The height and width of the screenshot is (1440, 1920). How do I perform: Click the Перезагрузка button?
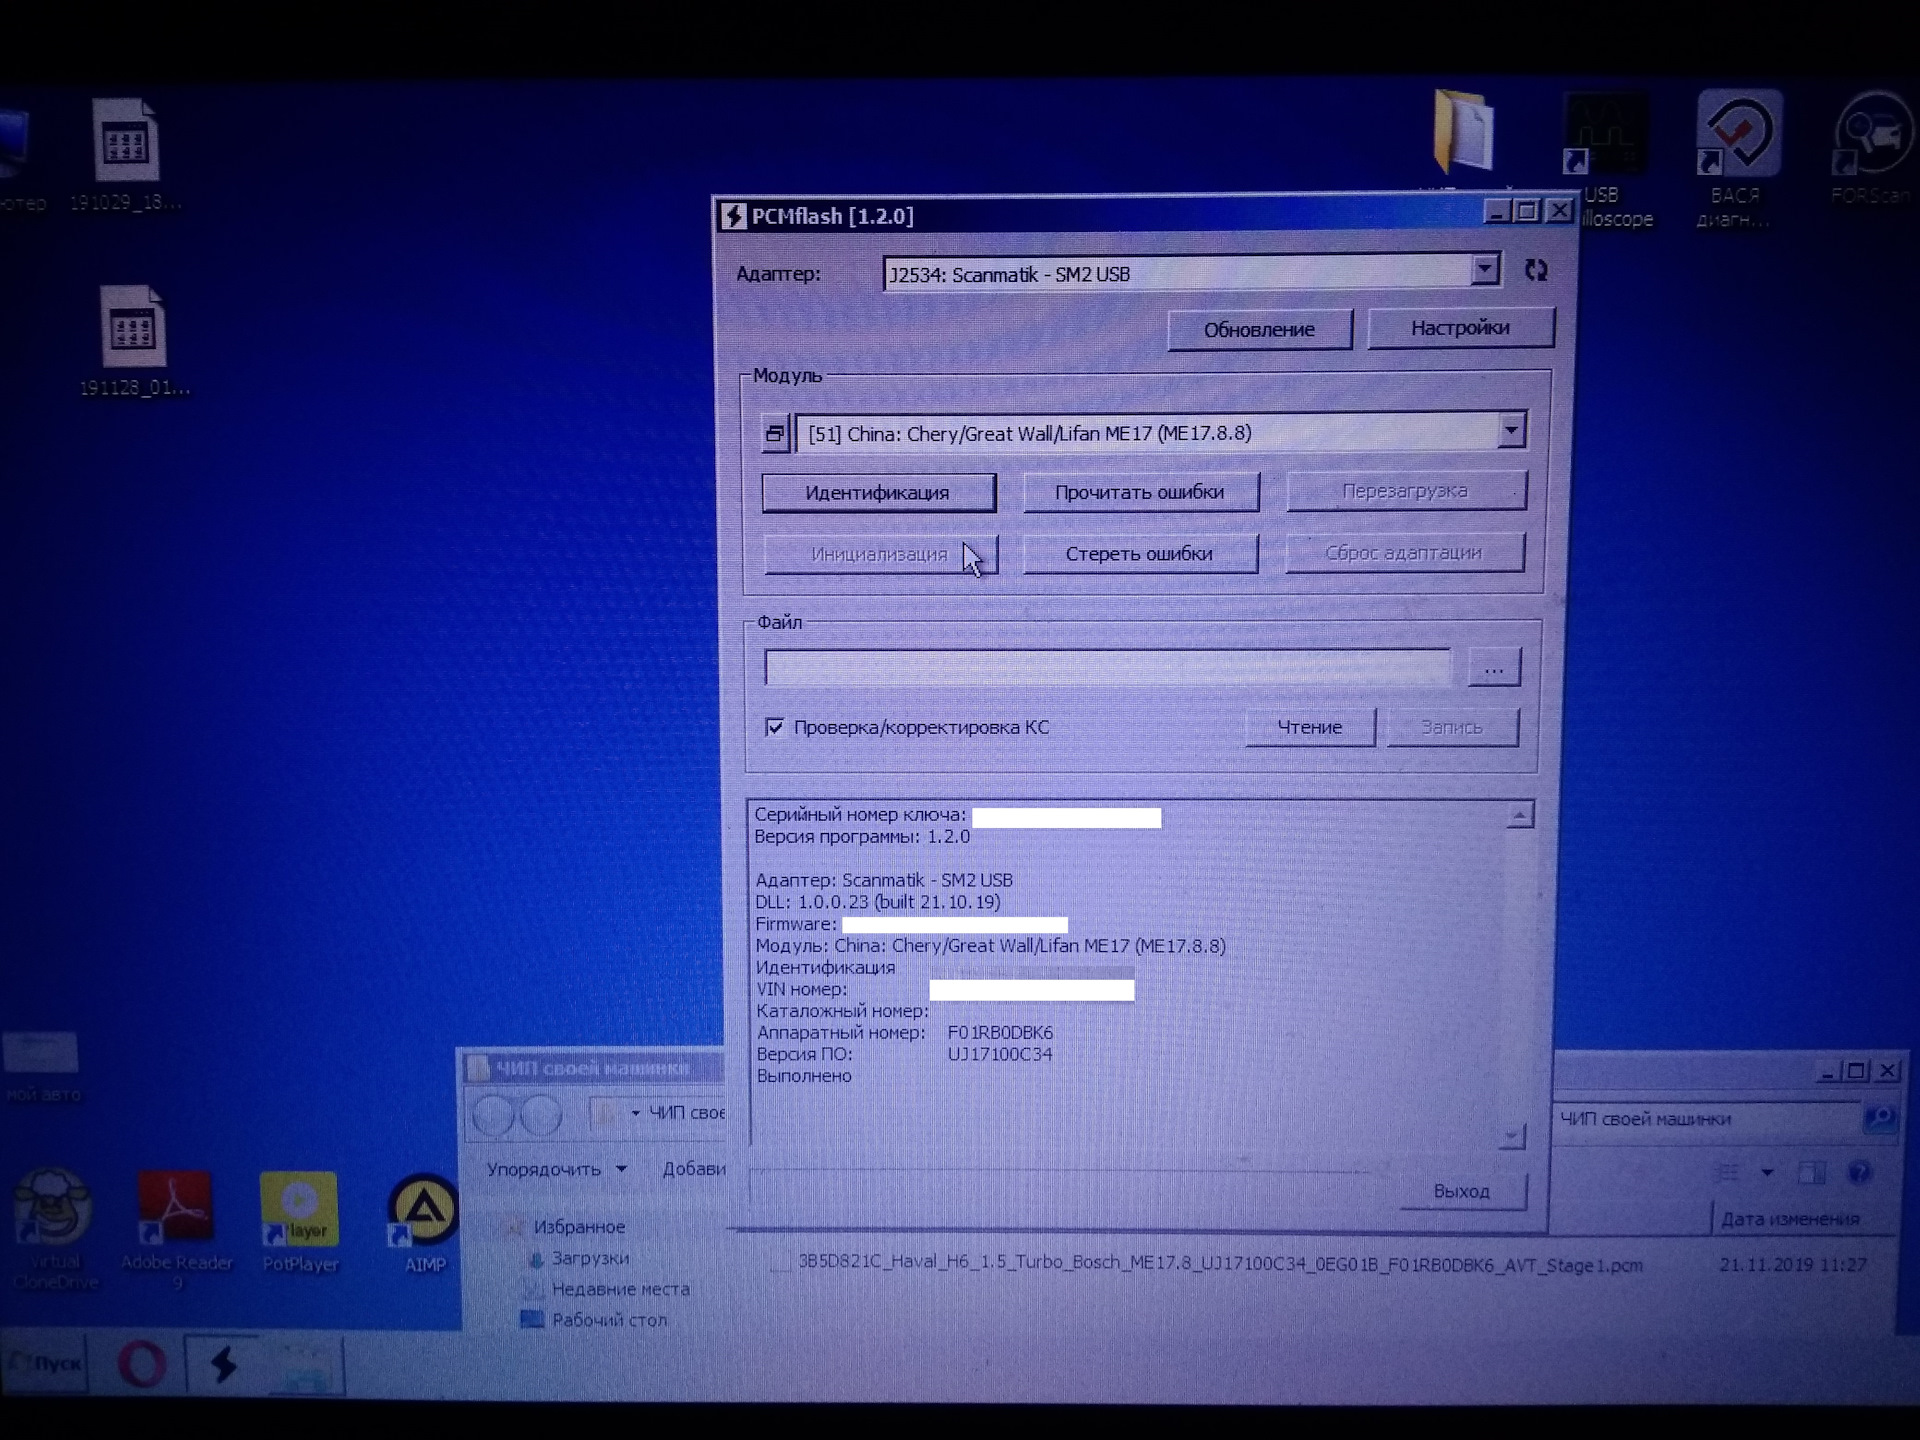pos(1405,491)
